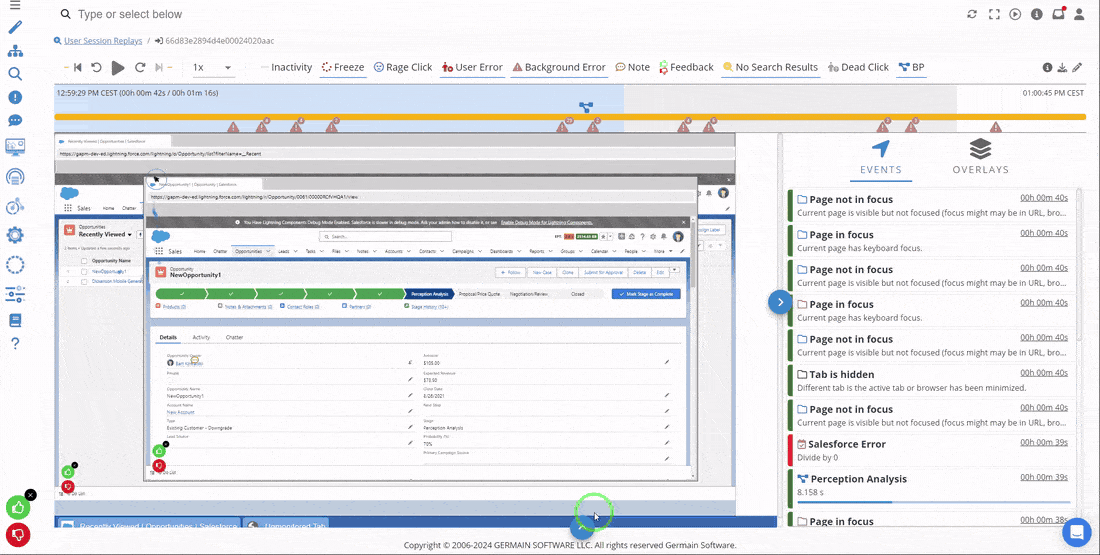Open the notifications inbox with the red dot
Viewport: 1100px width, 555px height.
point(1058,13)
